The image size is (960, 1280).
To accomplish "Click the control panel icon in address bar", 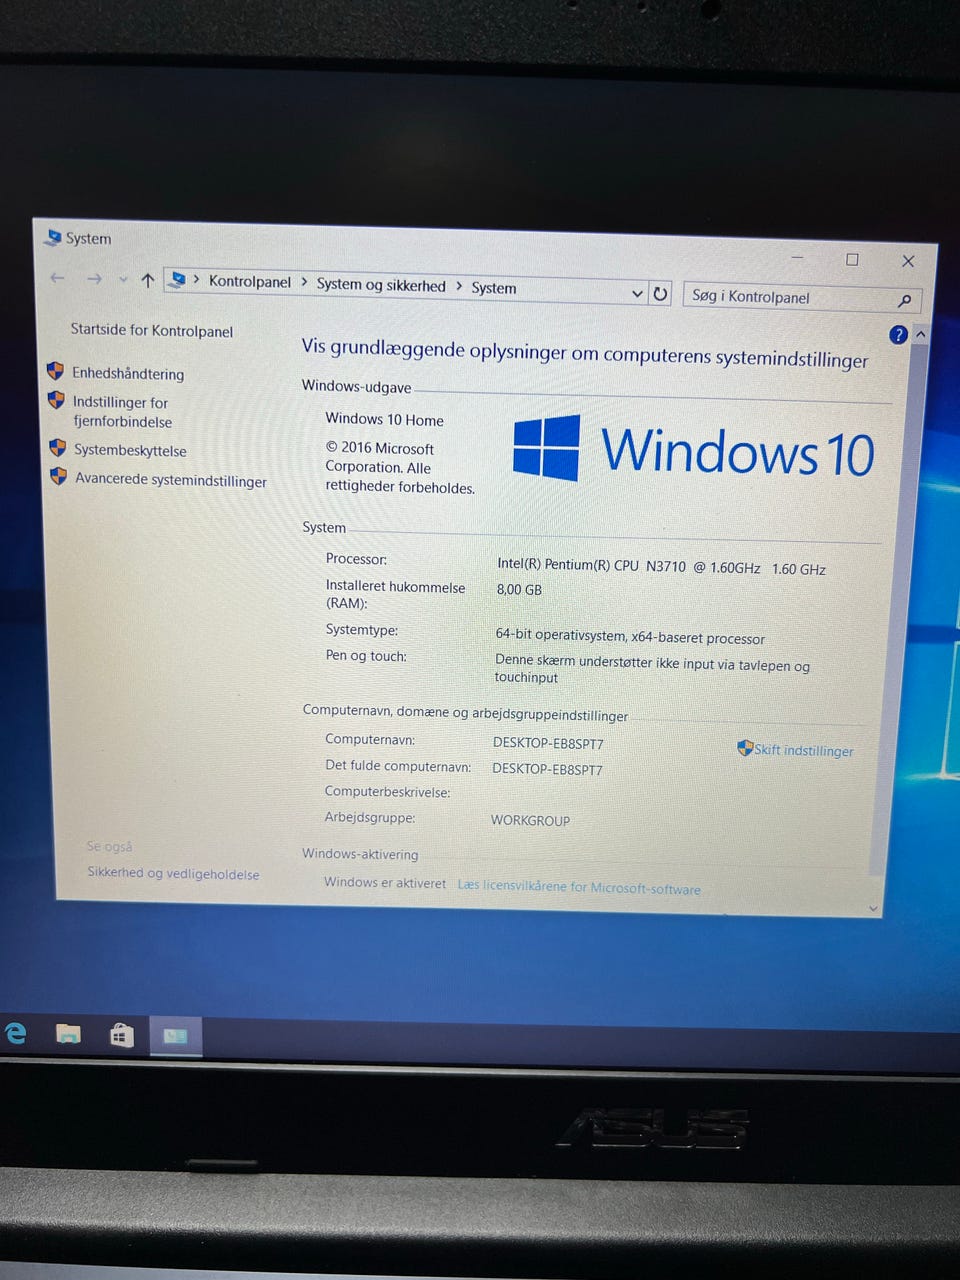I will [178, 280].
